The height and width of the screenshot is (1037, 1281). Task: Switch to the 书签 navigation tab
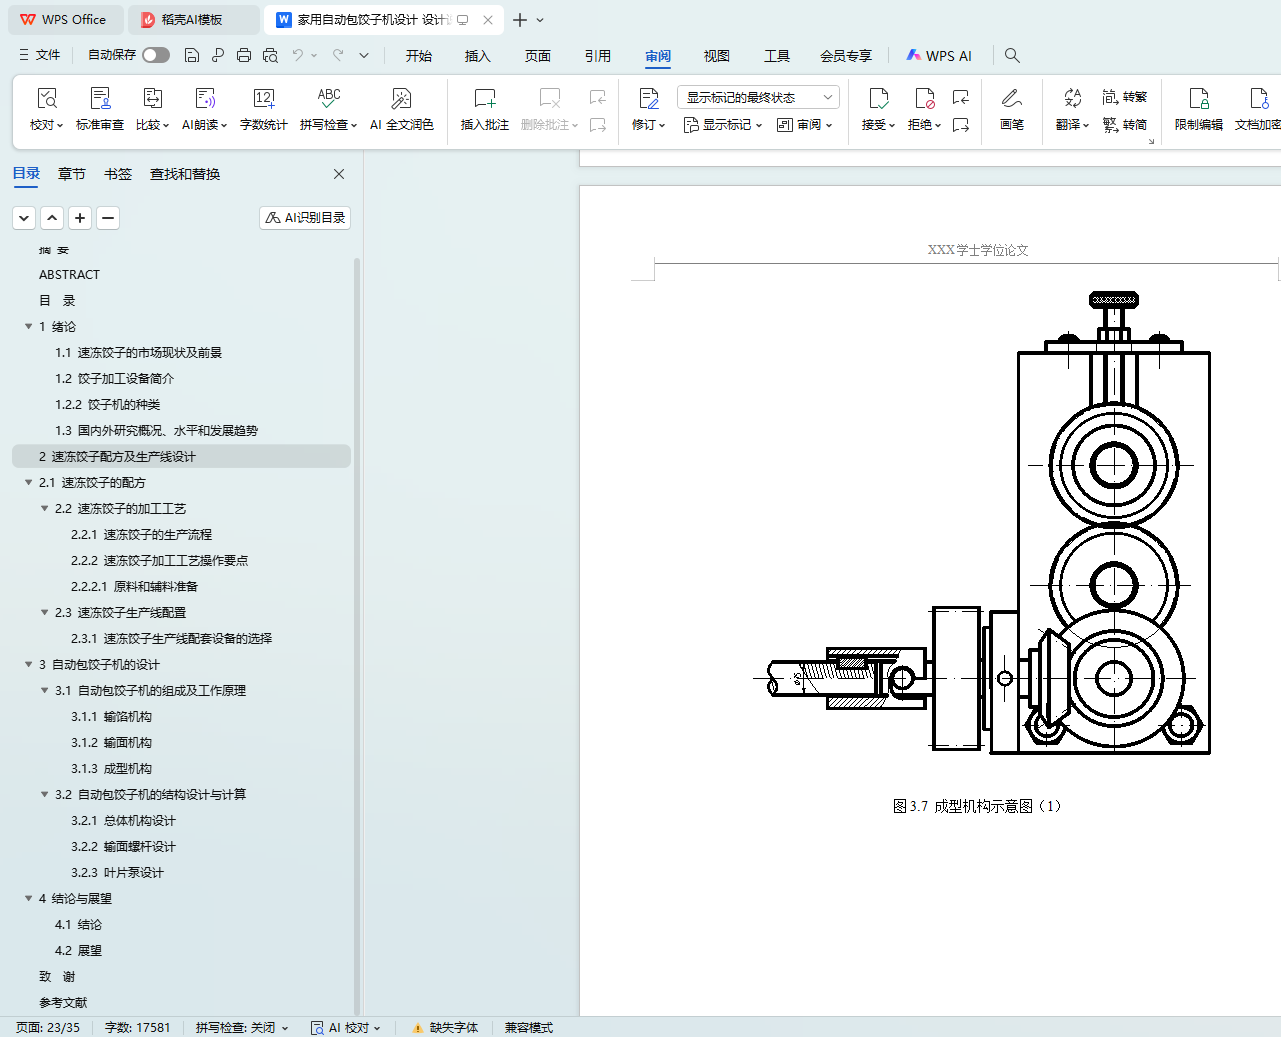(x=118, y=174)
